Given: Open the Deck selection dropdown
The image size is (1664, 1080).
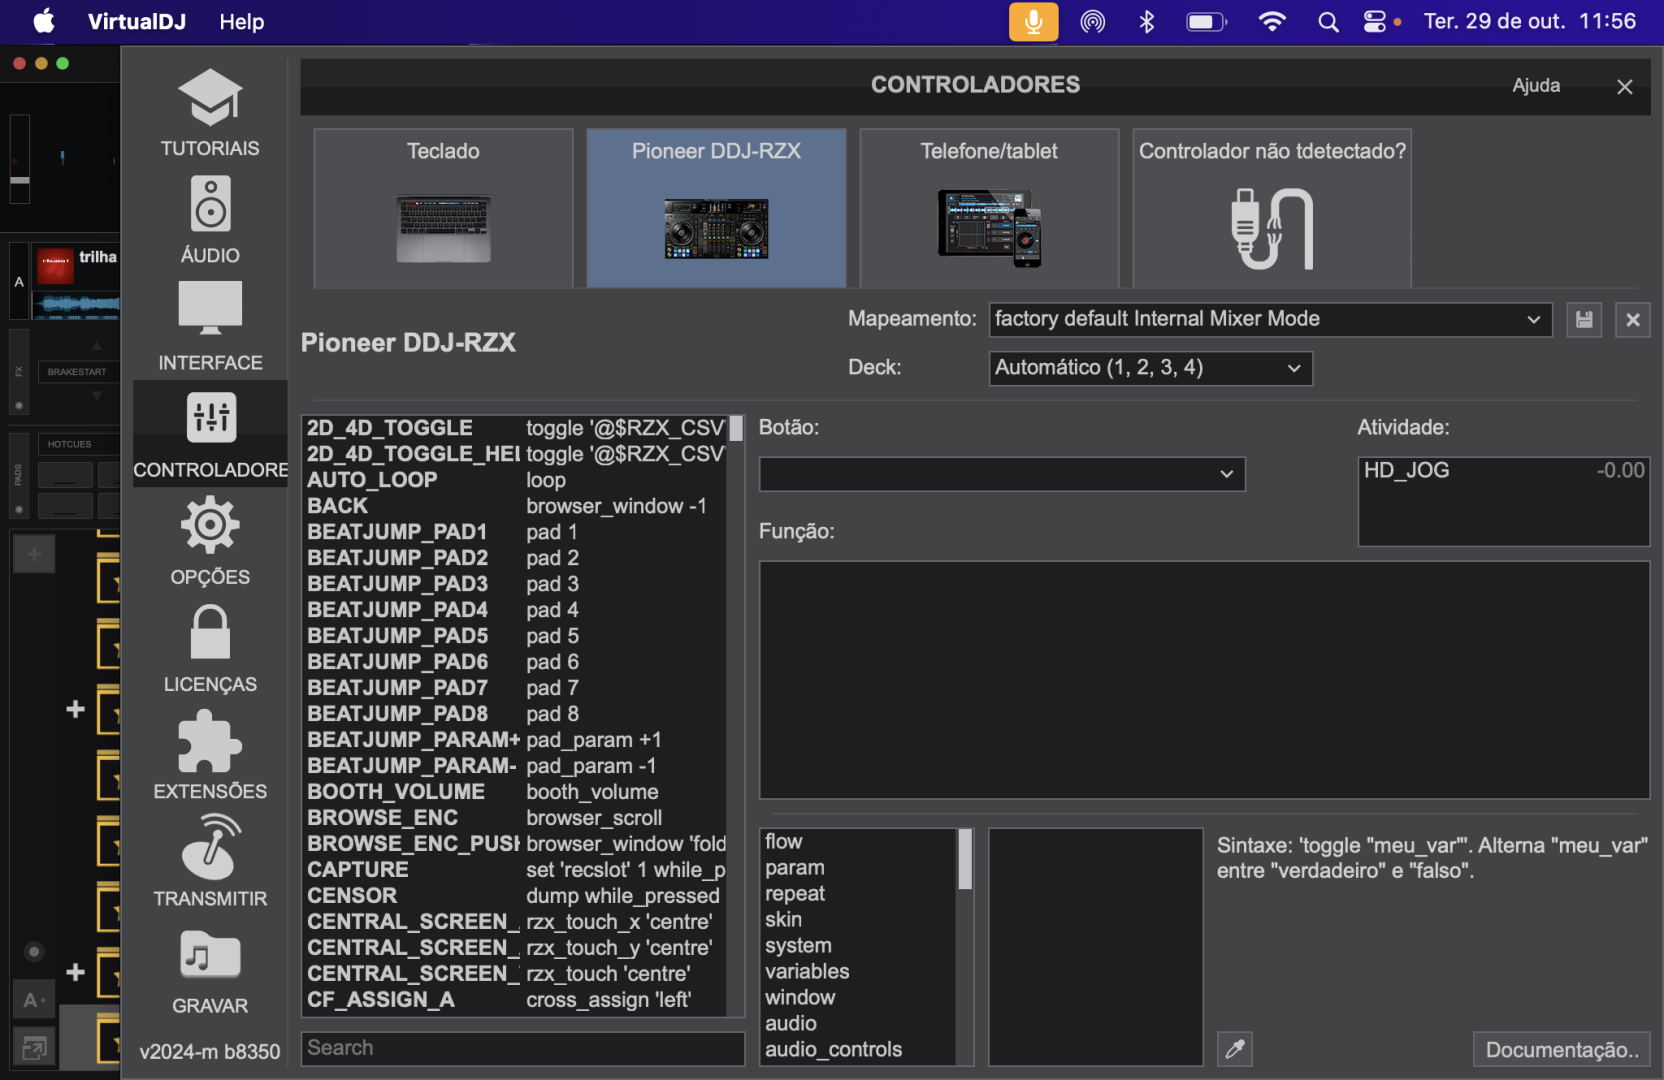Looking at the screenshot, I should click(1150, 368).
